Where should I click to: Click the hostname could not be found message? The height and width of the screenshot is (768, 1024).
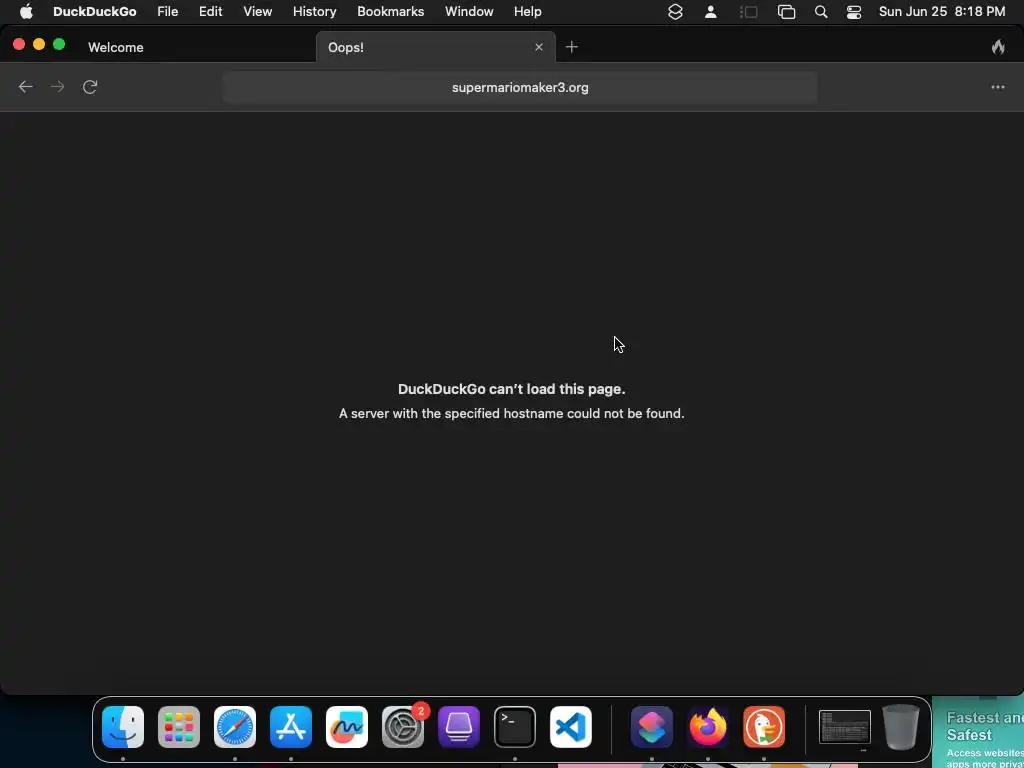tap(511, 413)
